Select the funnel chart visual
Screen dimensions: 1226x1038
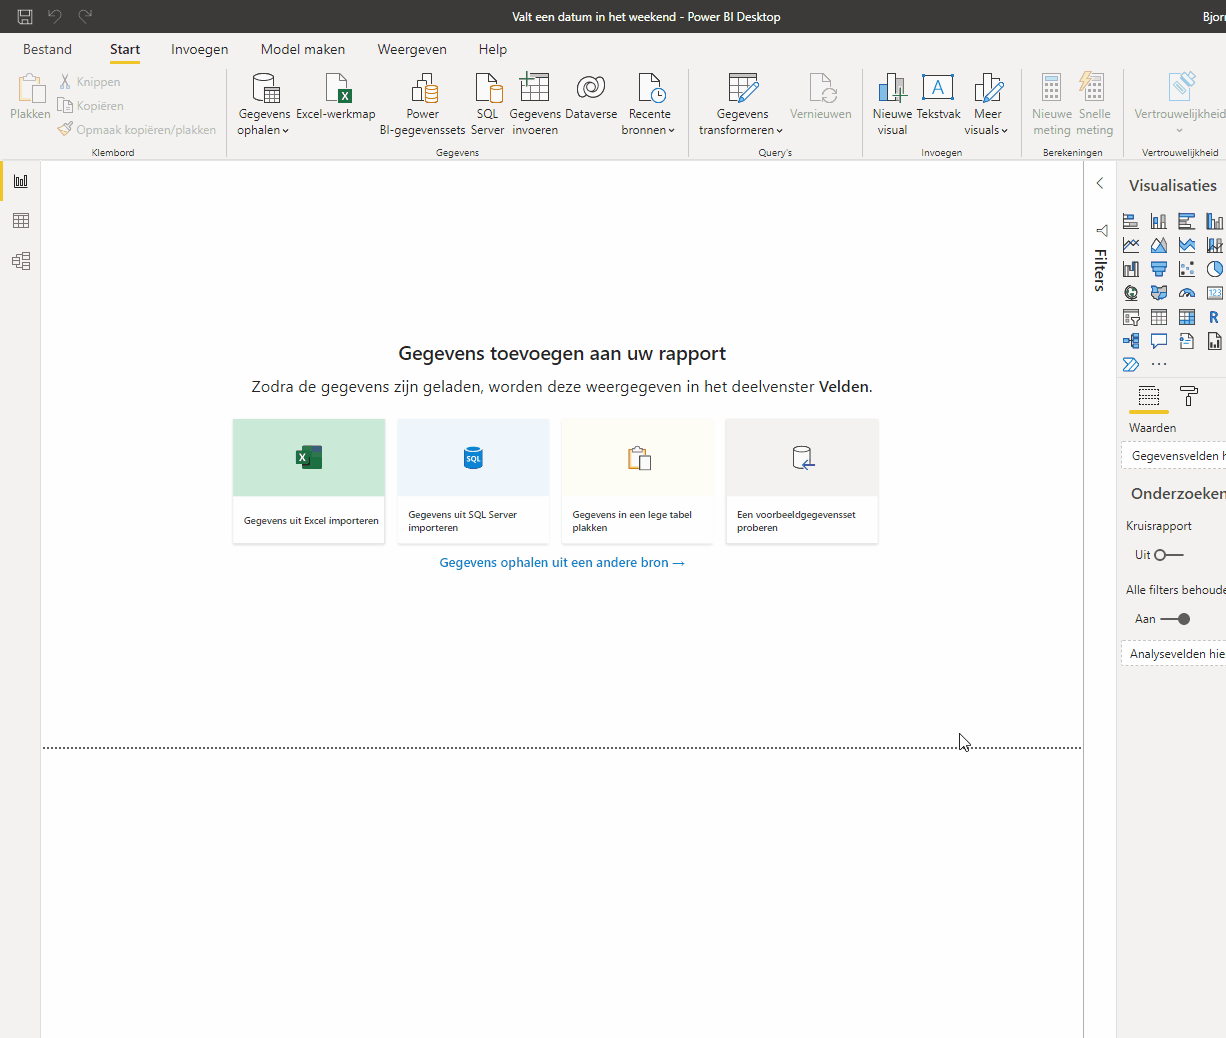[1159, 269]
